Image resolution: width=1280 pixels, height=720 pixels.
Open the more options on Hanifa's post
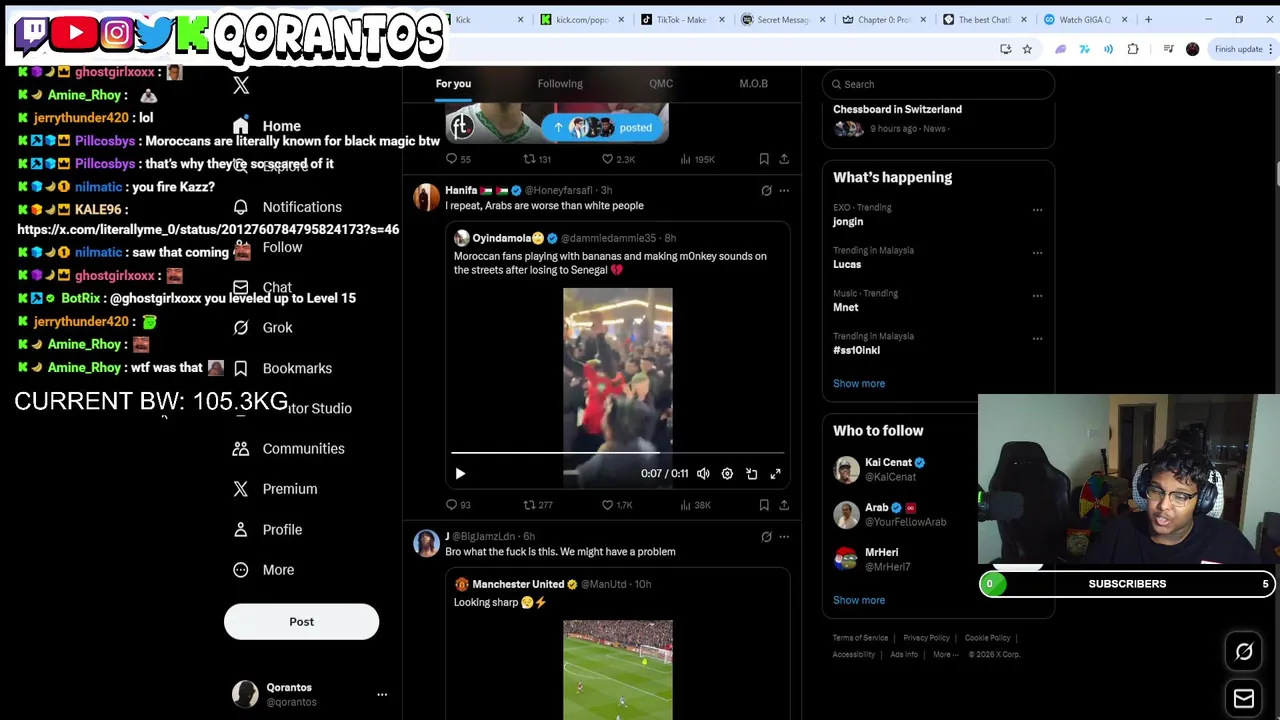point(784,190)
